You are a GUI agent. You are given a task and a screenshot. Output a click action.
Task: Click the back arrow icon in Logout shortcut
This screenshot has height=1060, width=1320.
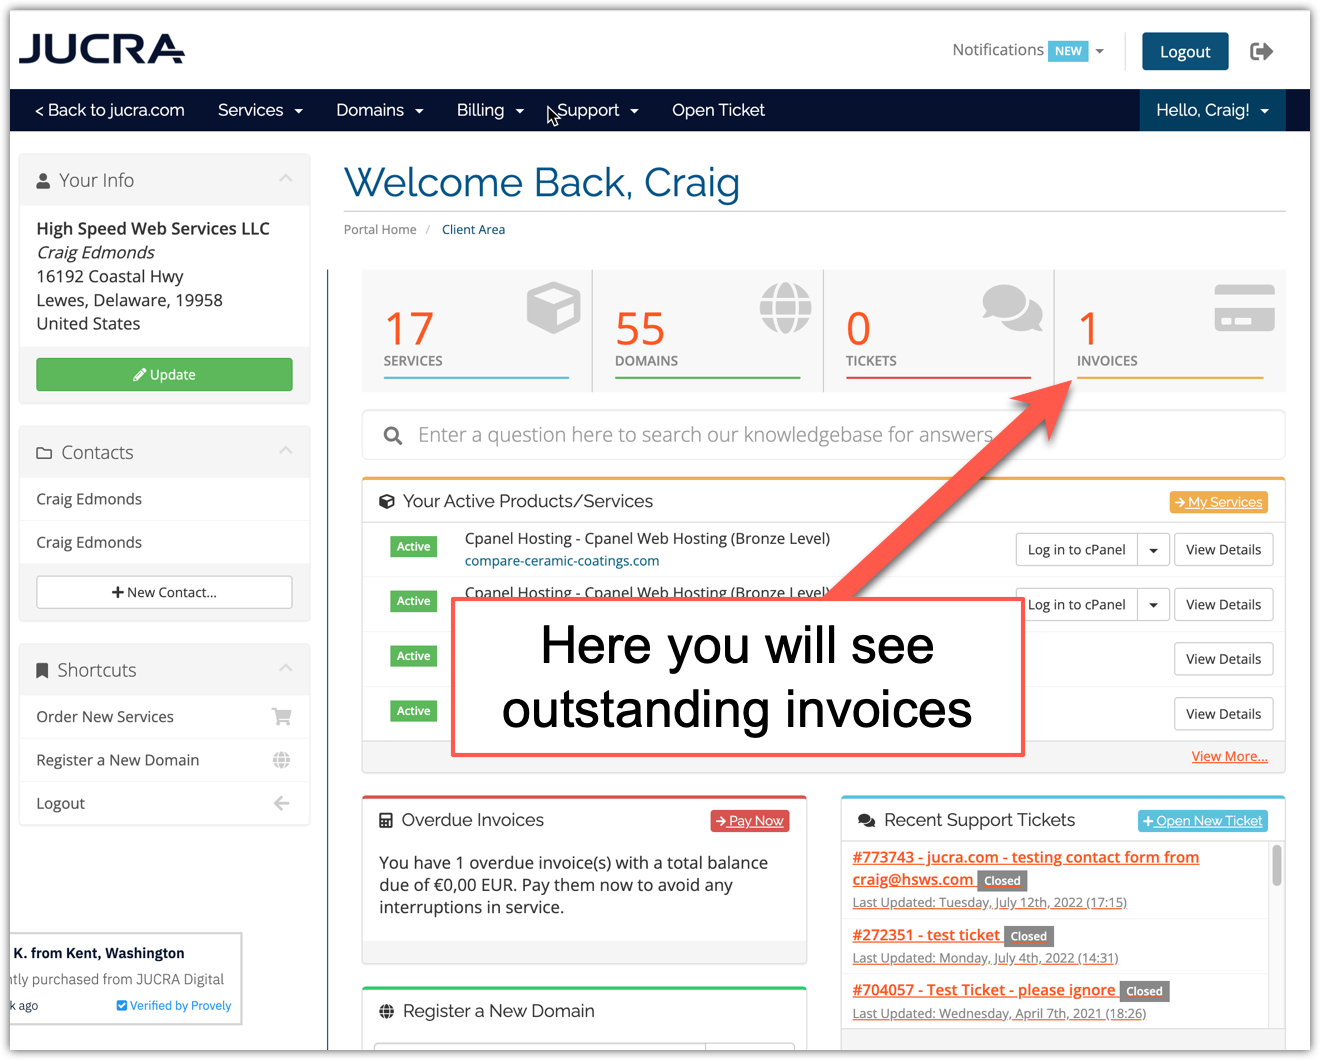281,803
